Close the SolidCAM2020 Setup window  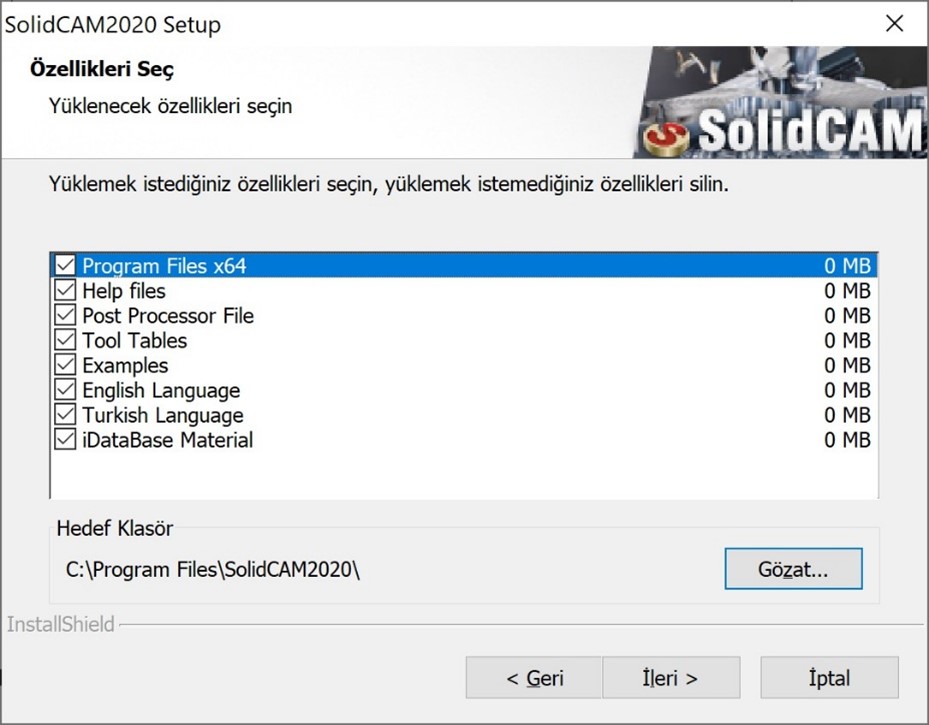pyautogui.click(x=894, y=24)
